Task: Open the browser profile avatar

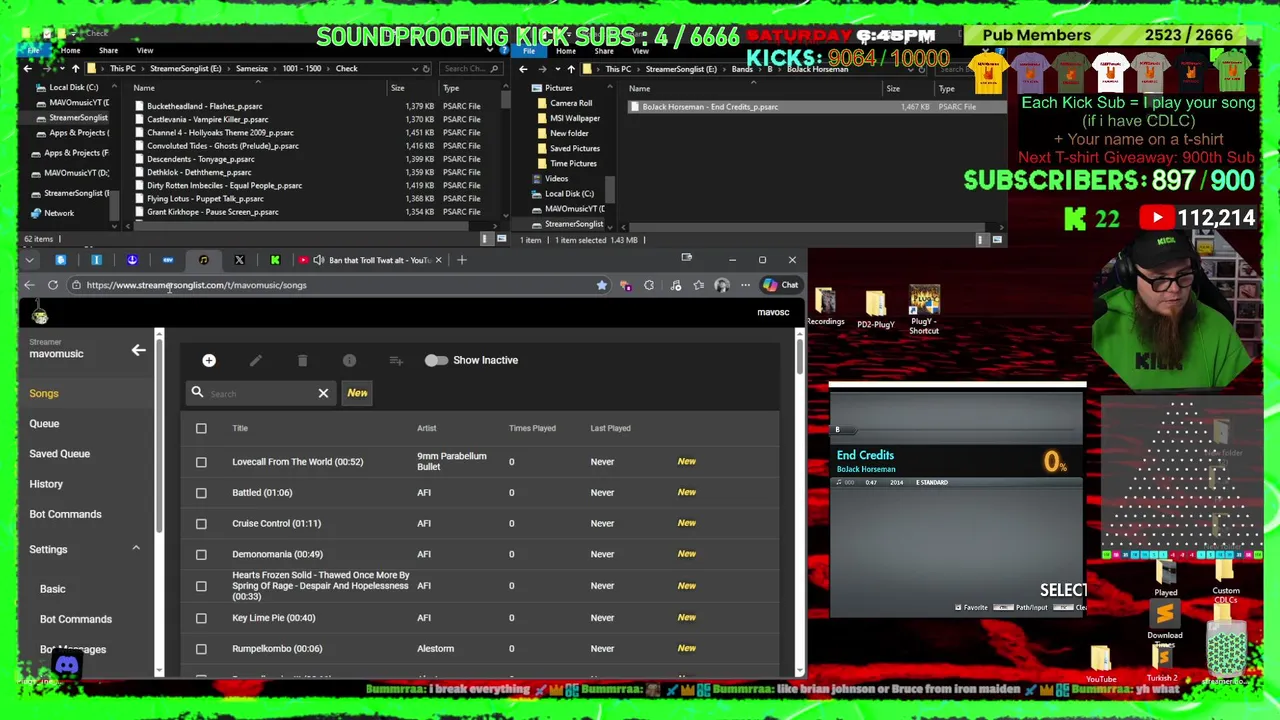Action: [721, 285]
